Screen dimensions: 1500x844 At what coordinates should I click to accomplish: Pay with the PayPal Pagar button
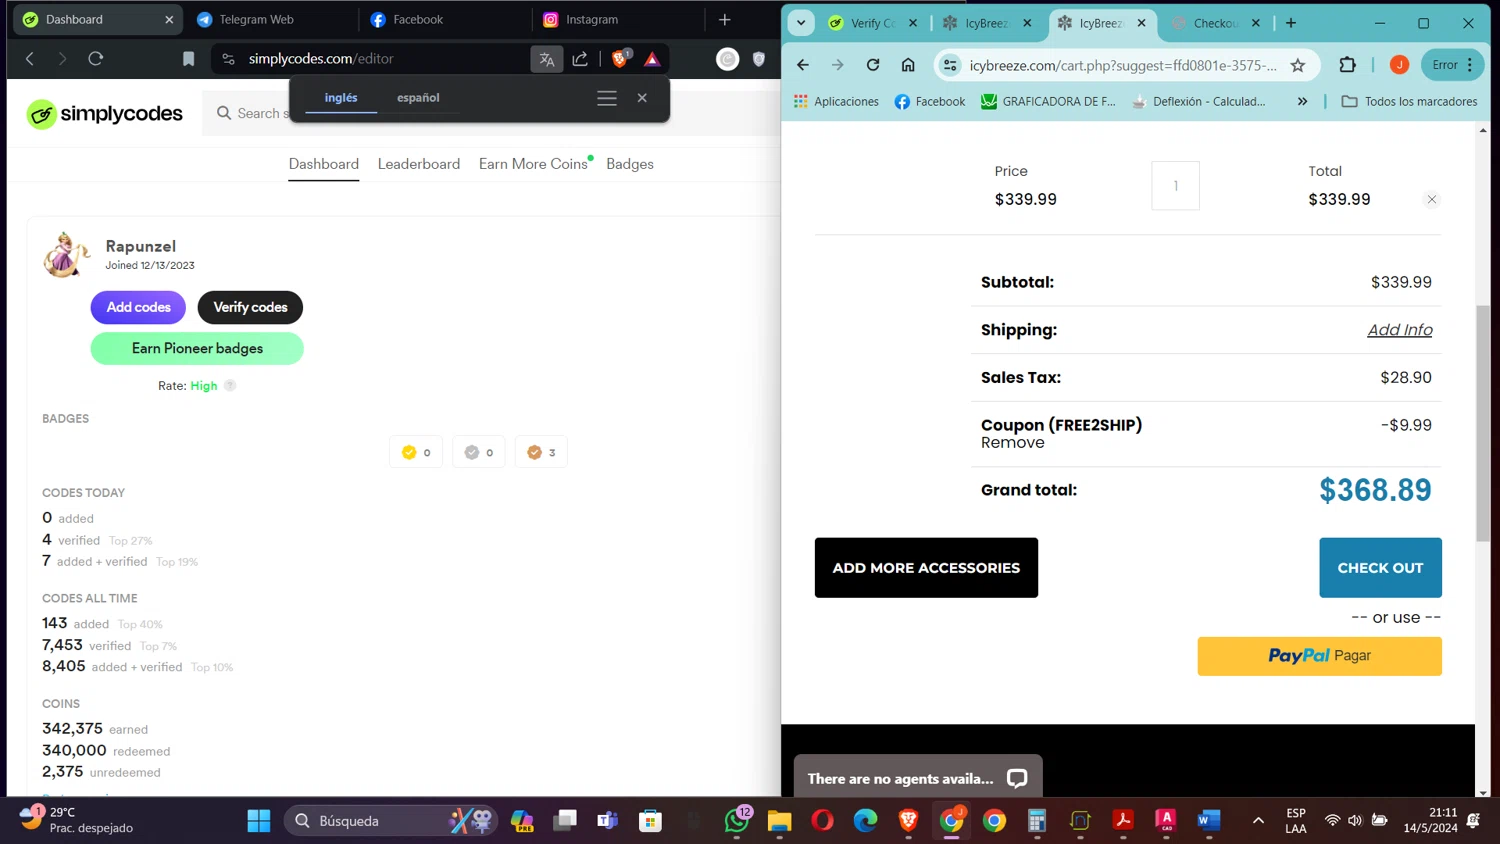[x=1320, y=656]
